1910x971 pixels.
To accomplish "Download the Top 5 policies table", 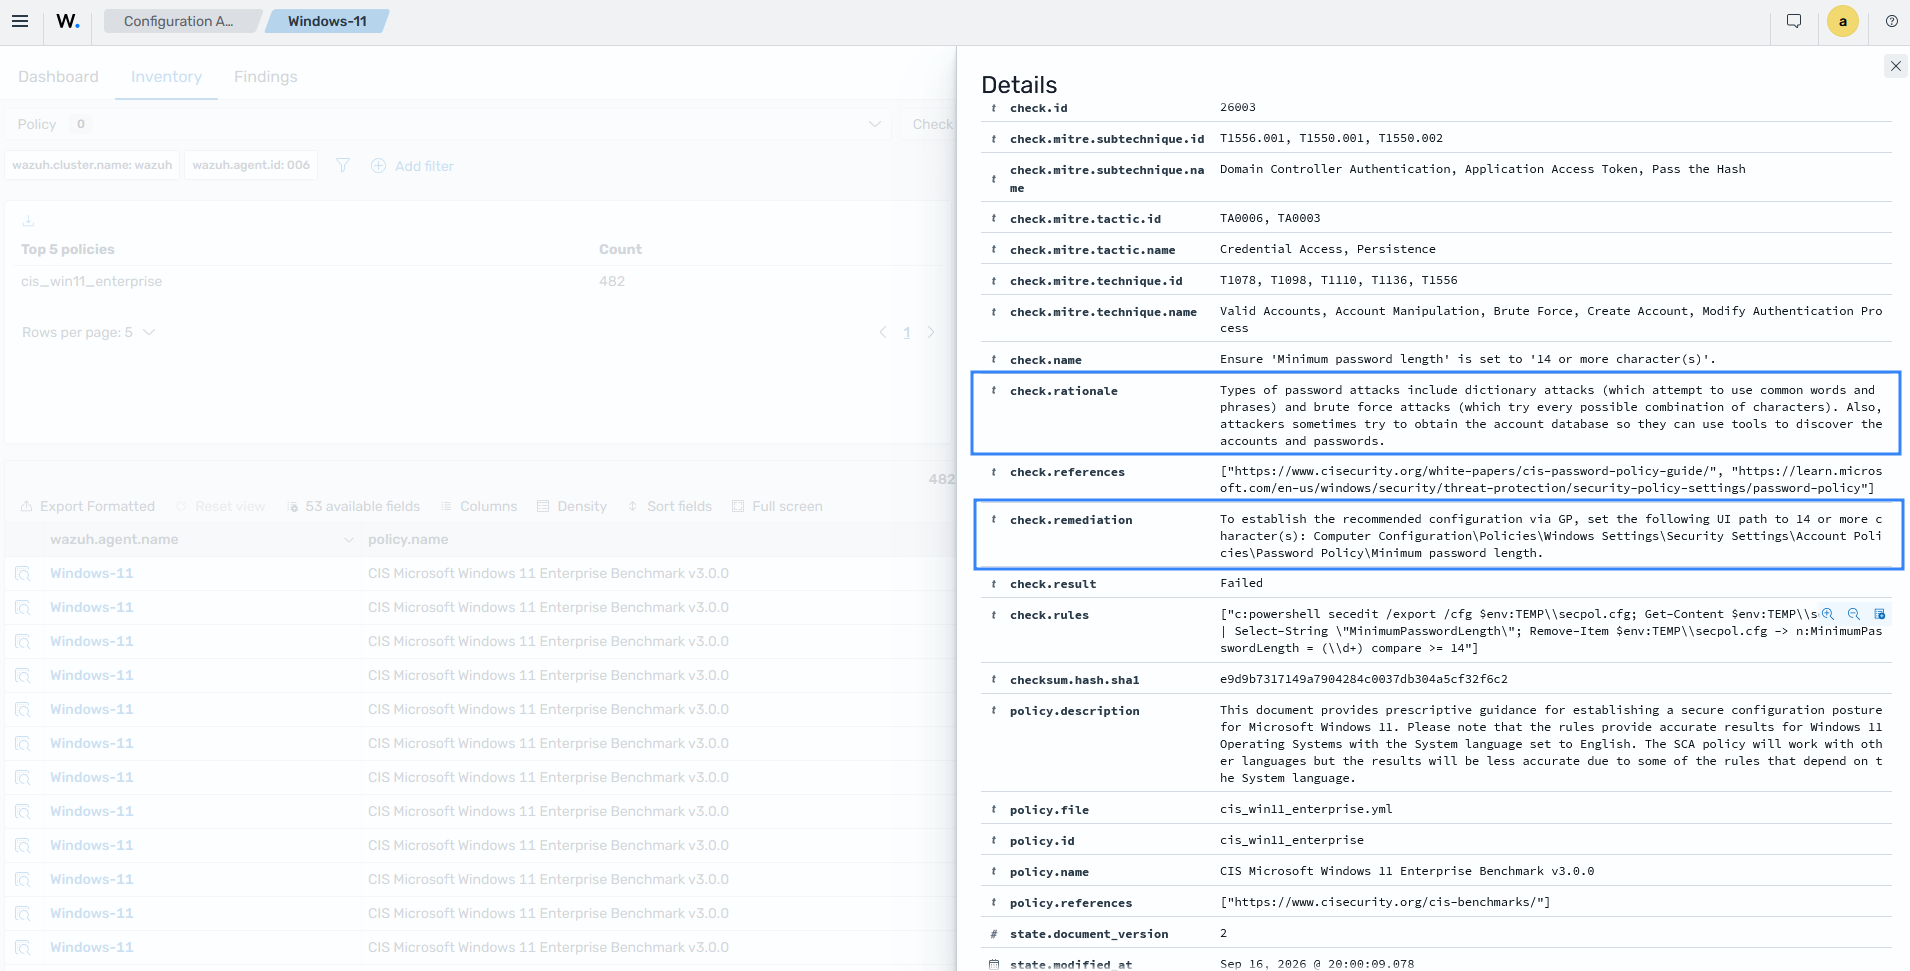I will 28,221.
